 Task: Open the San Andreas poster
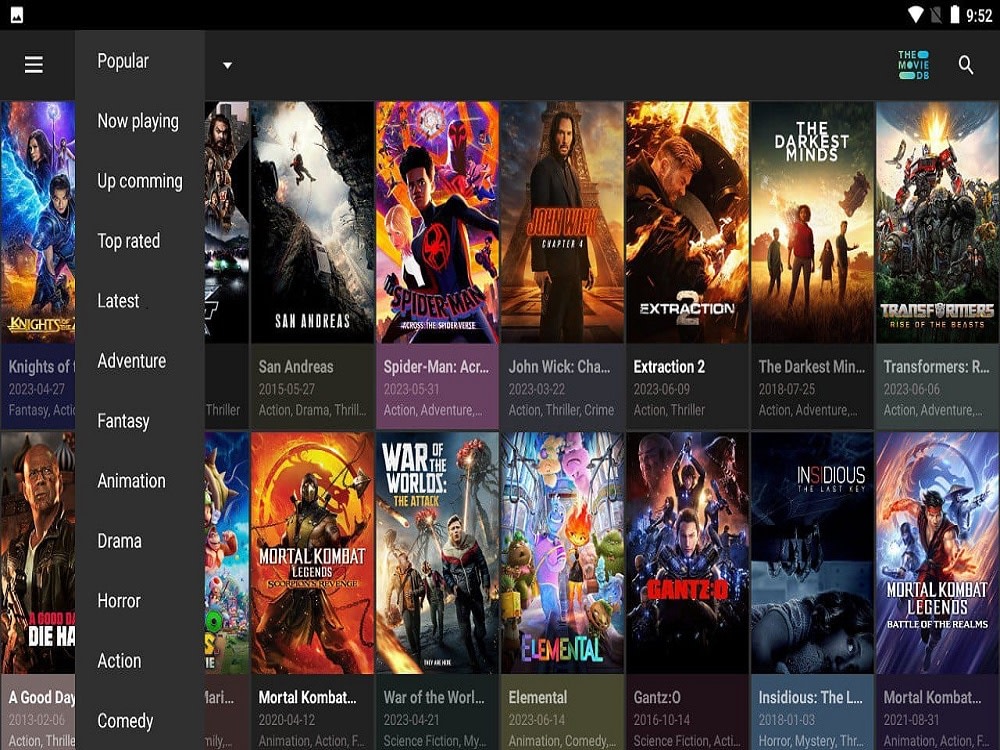click(x=312, y=223)
